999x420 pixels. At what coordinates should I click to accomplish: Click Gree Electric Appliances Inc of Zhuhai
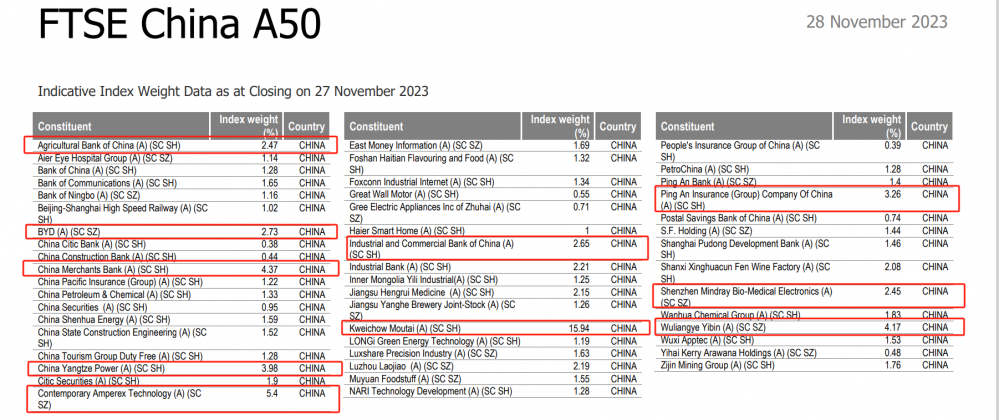[435, 213]
